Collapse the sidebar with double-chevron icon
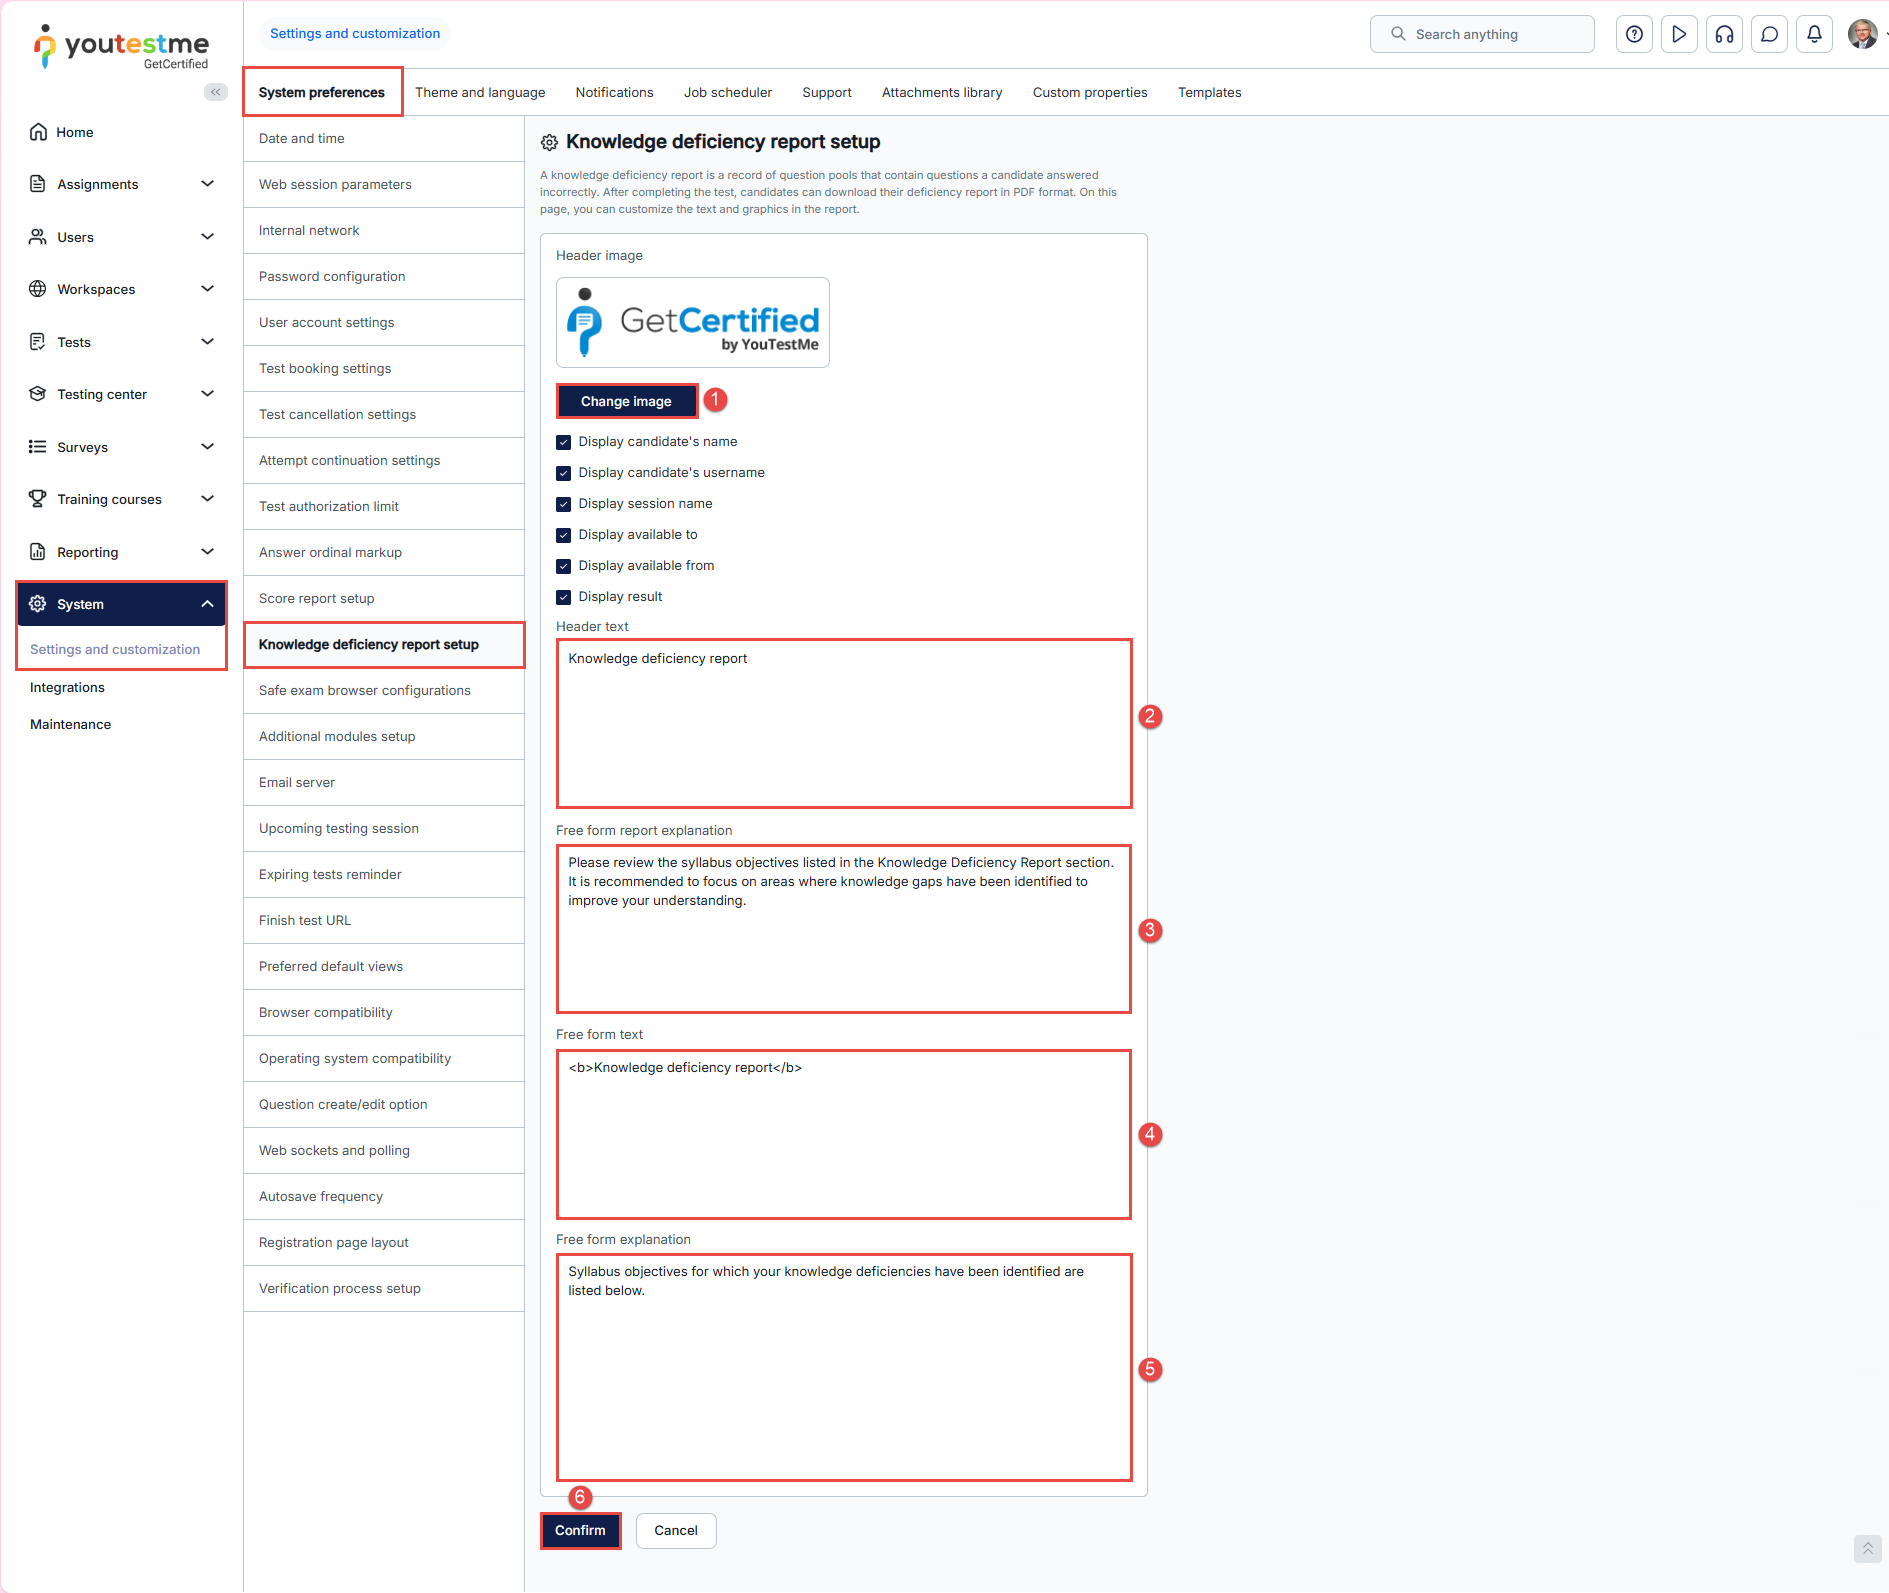The image size is (1889, 1593). pos(215,92)
